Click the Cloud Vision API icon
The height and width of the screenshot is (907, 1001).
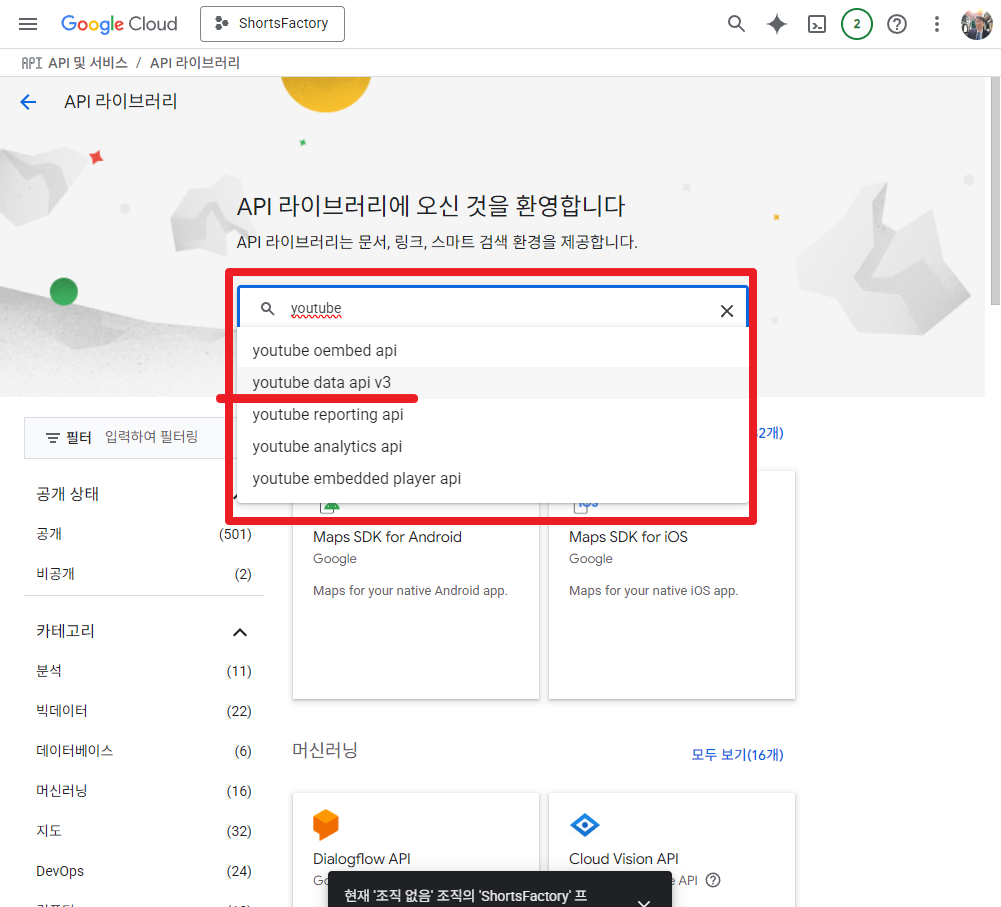[582, 825]
